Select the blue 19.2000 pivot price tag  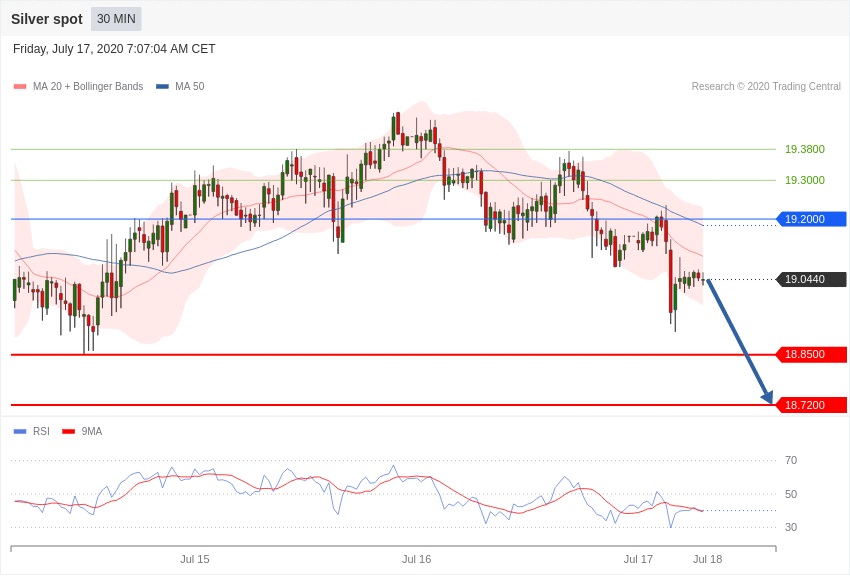tap(811, 219)
